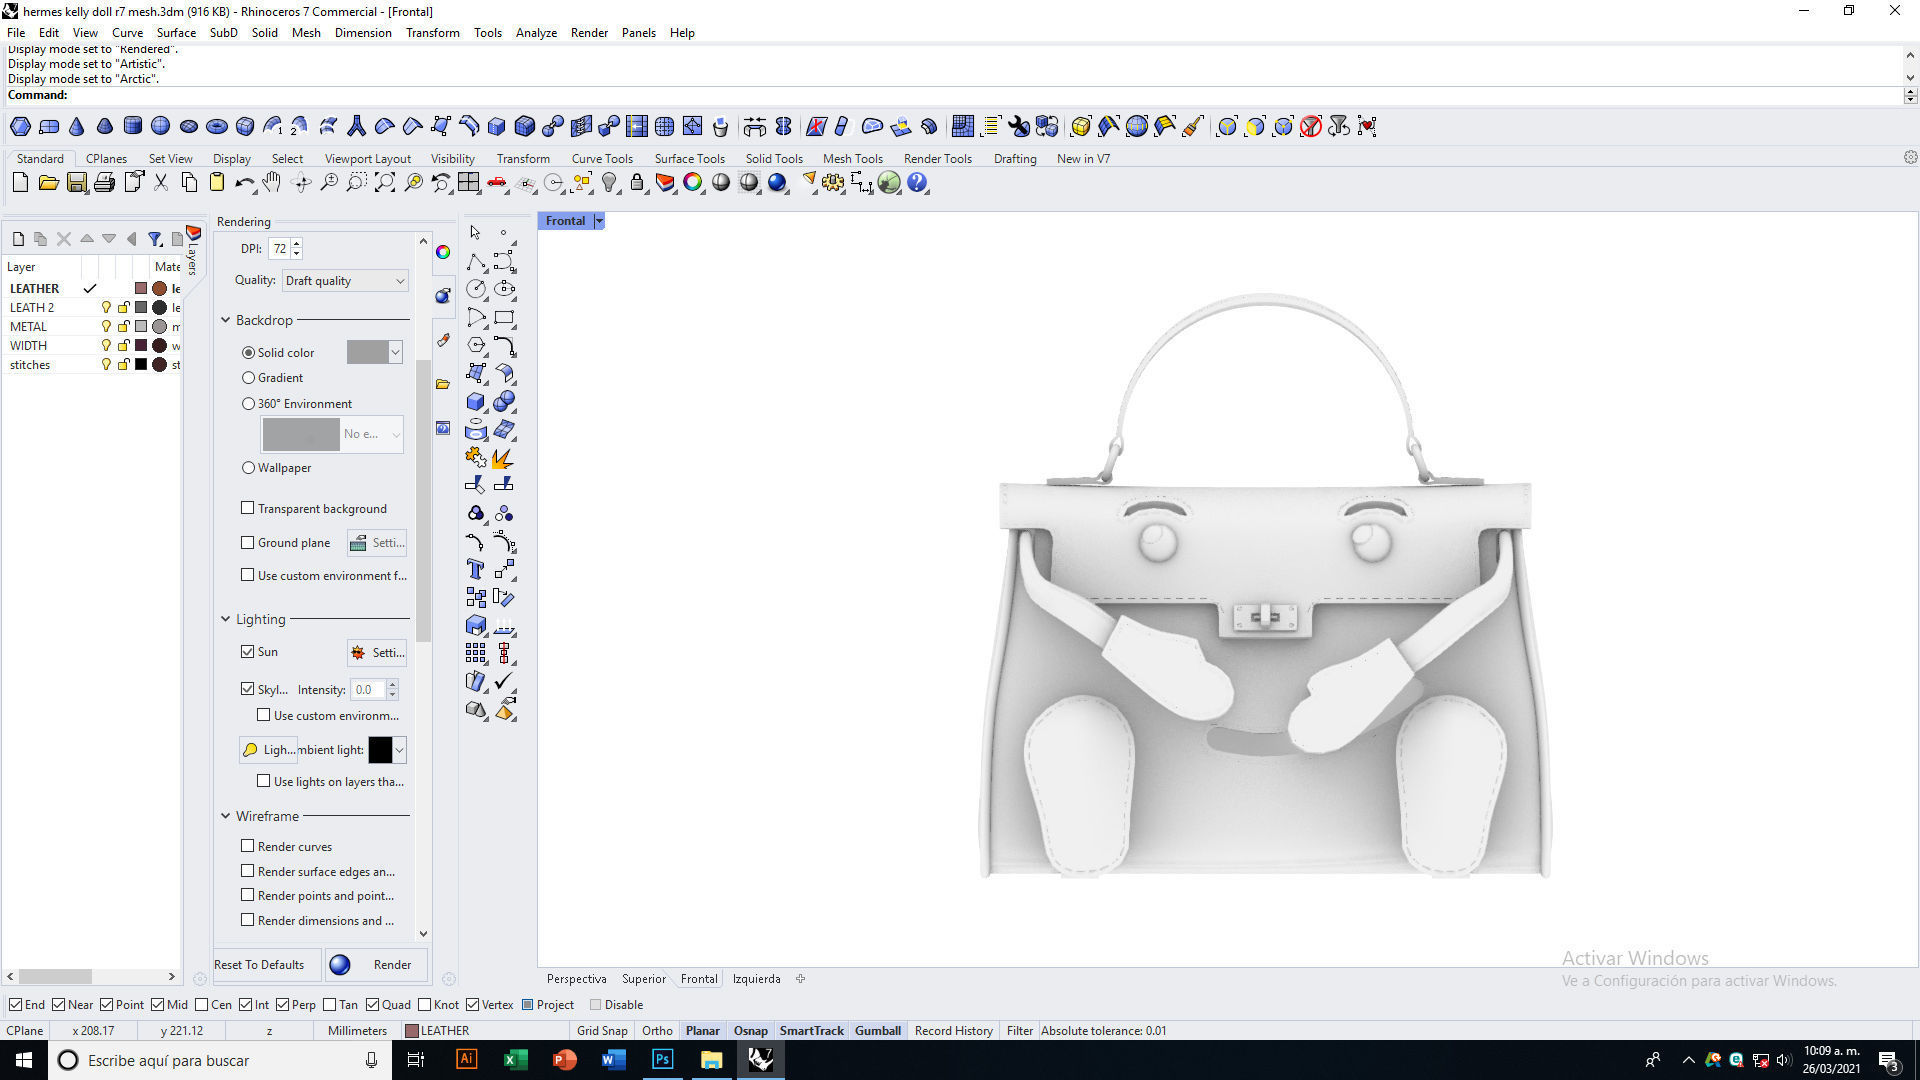This screenshot has height=1080, width=1920.
Task: Toggle the Cen osnap checkbox
Action: [202, 1005]
